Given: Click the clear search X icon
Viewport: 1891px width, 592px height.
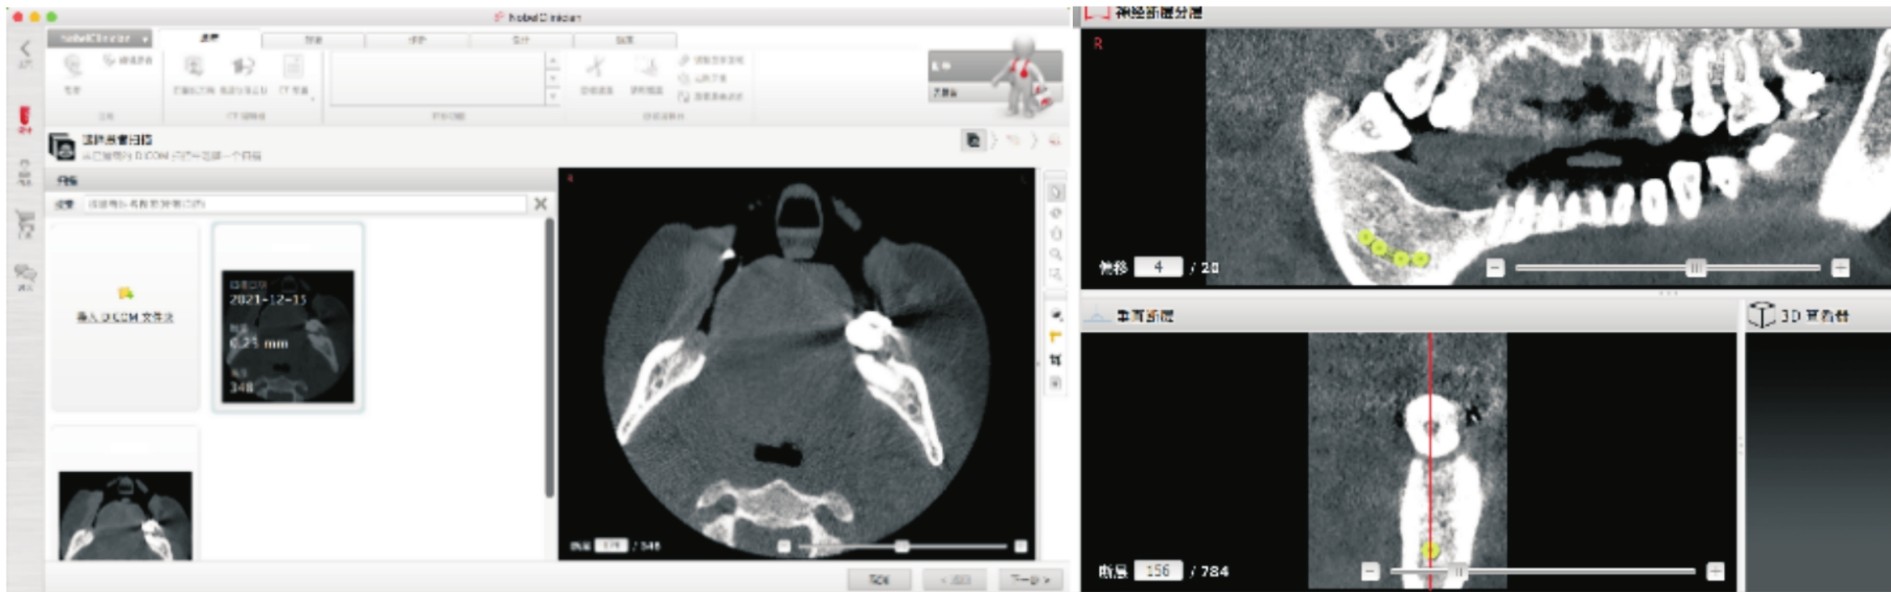Looking at the screenshot, I should pyautogui.click(x=541, y=204).
